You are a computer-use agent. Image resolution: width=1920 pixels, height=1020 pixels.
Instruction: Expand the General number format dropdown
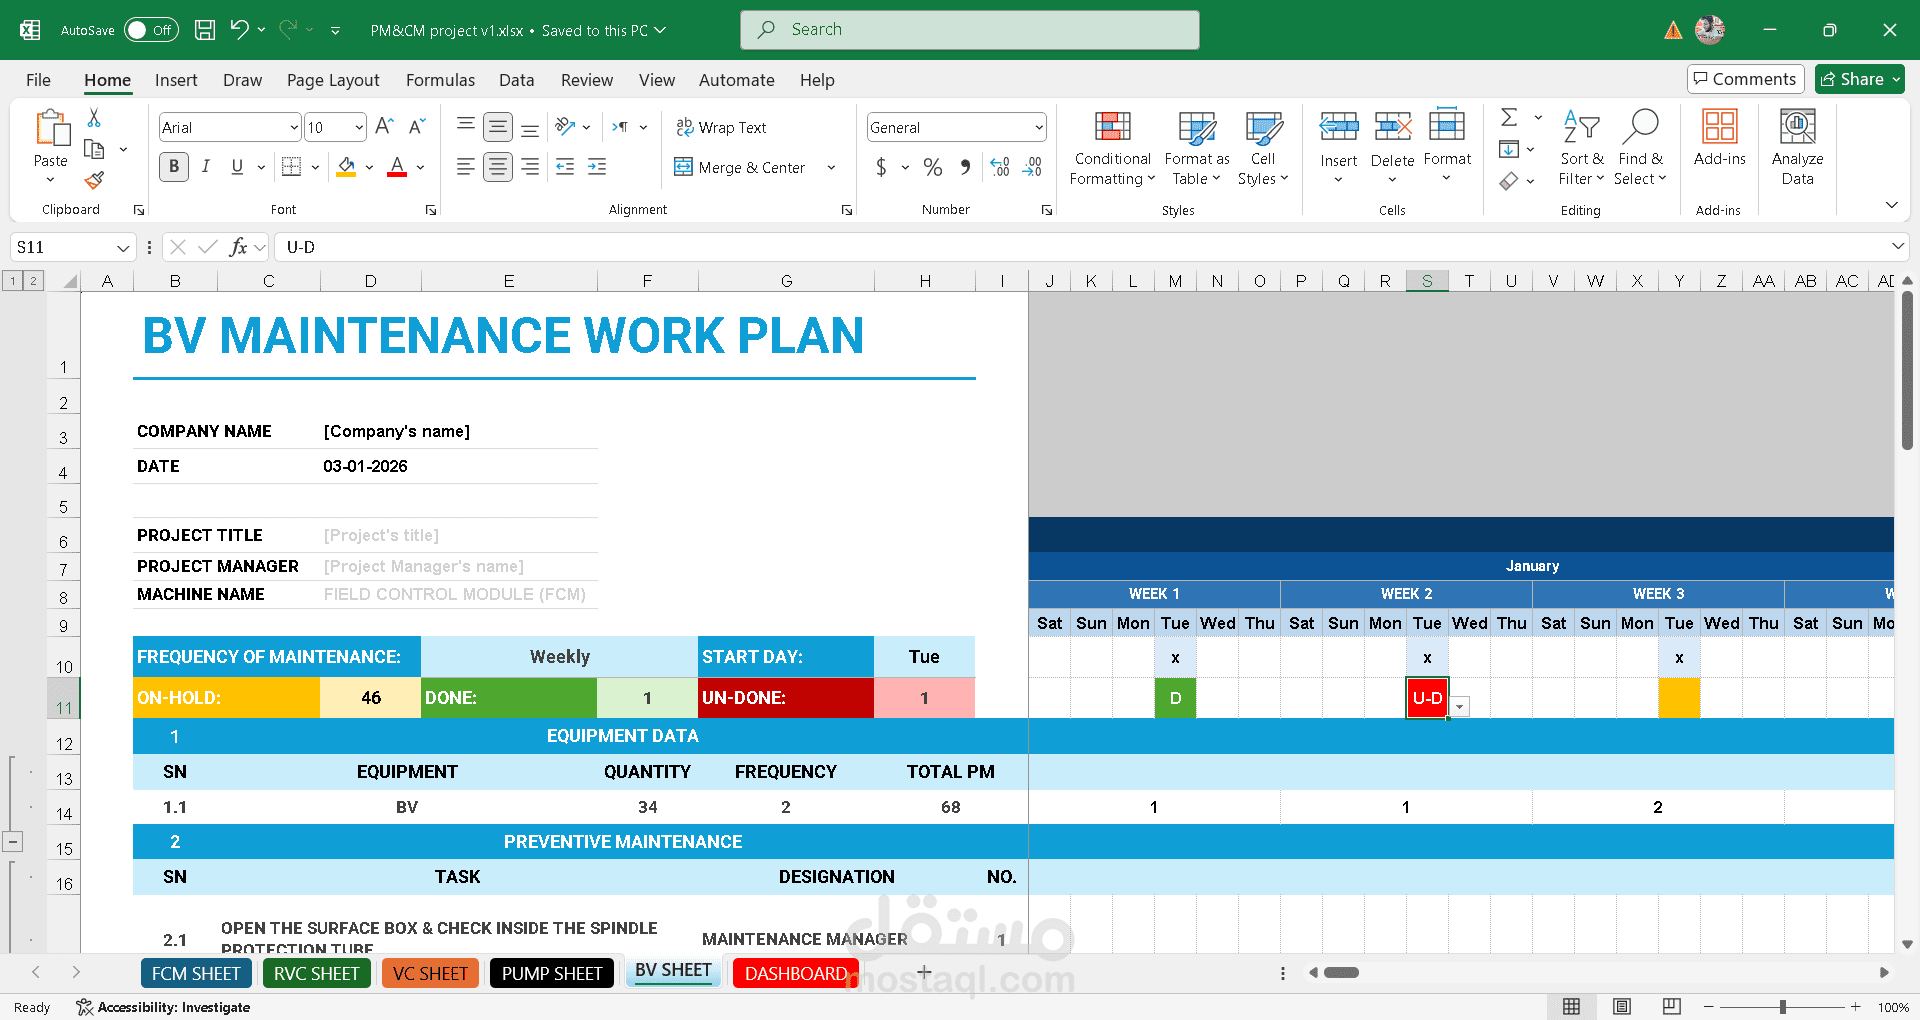tap(1039, 127)
